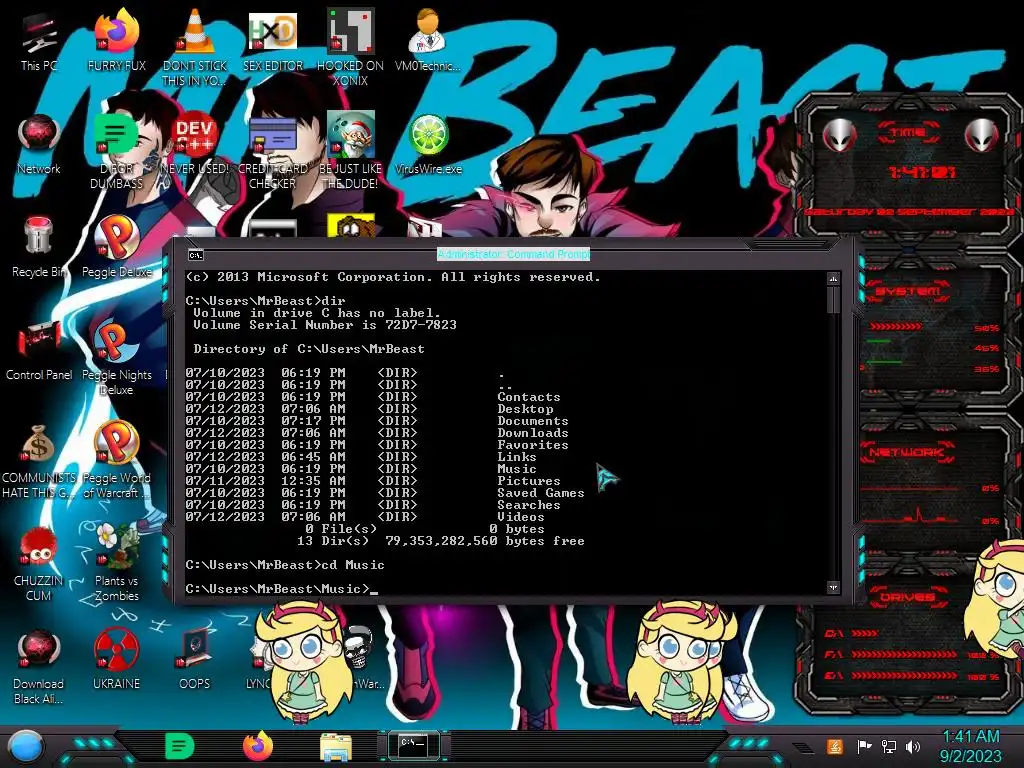
Task: Open the VLC cone shortcut on desktop
Action: pos(195,47)
